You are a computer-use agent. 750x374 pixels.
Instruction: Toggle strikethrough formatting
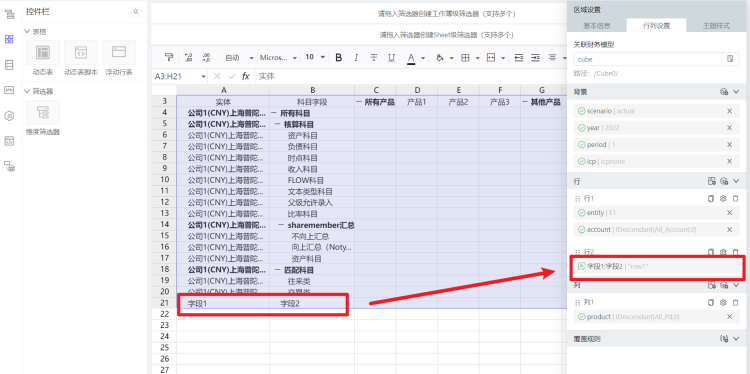374,57
